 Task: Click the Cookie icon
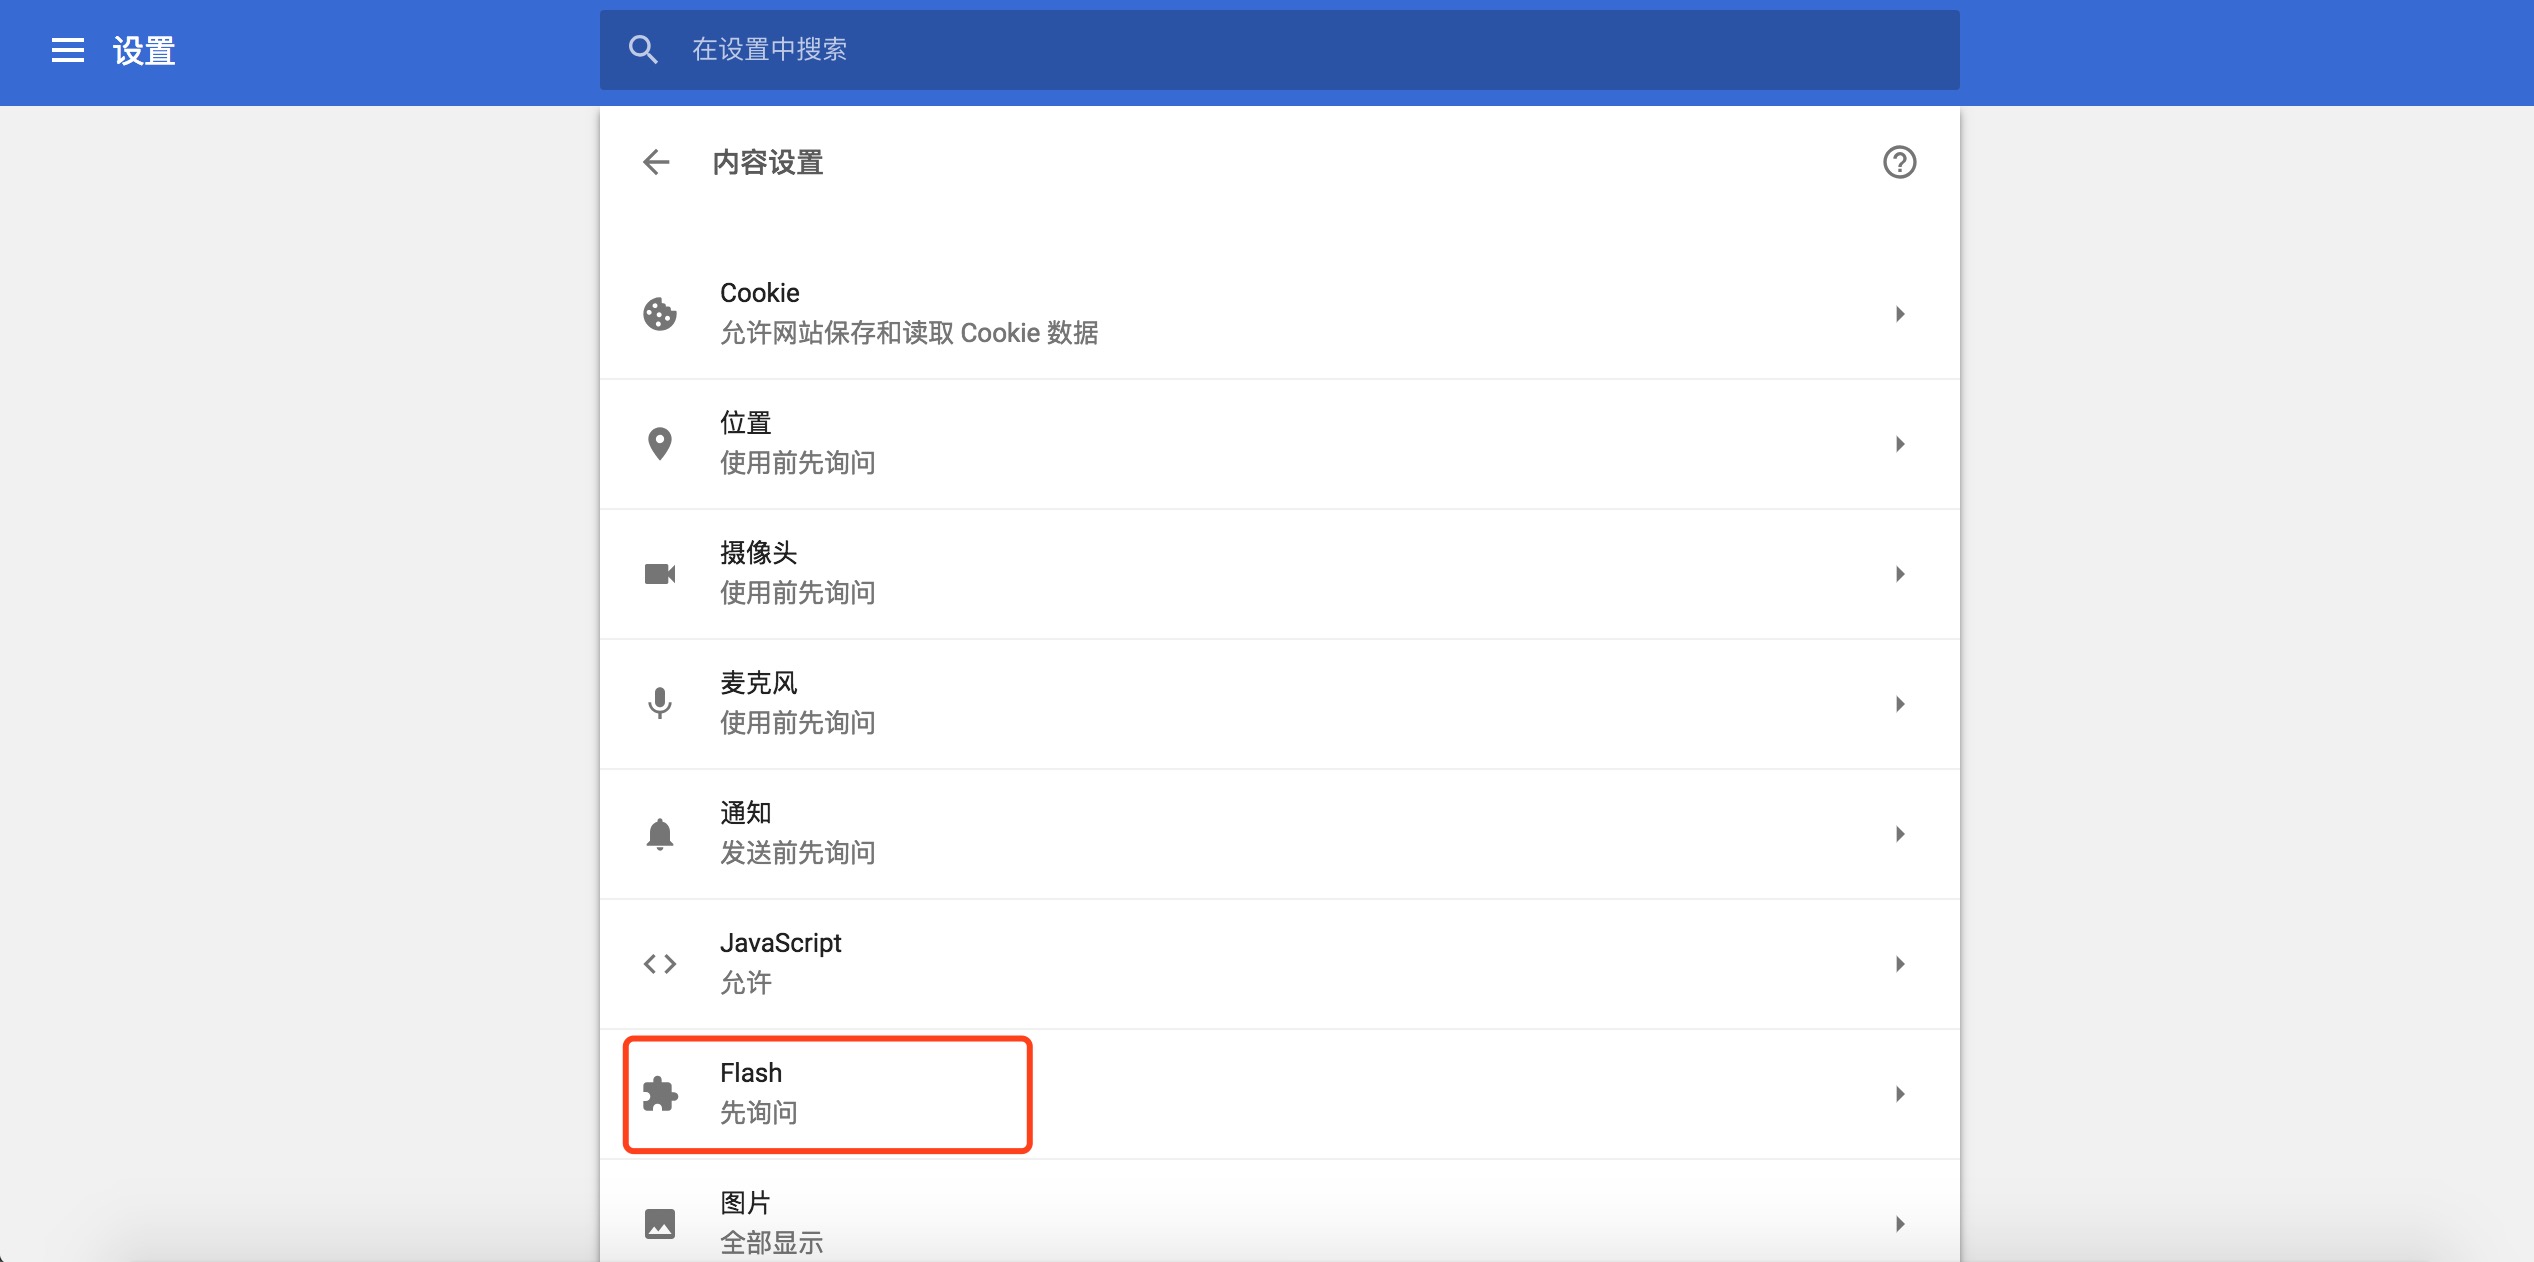pos(660,314)
